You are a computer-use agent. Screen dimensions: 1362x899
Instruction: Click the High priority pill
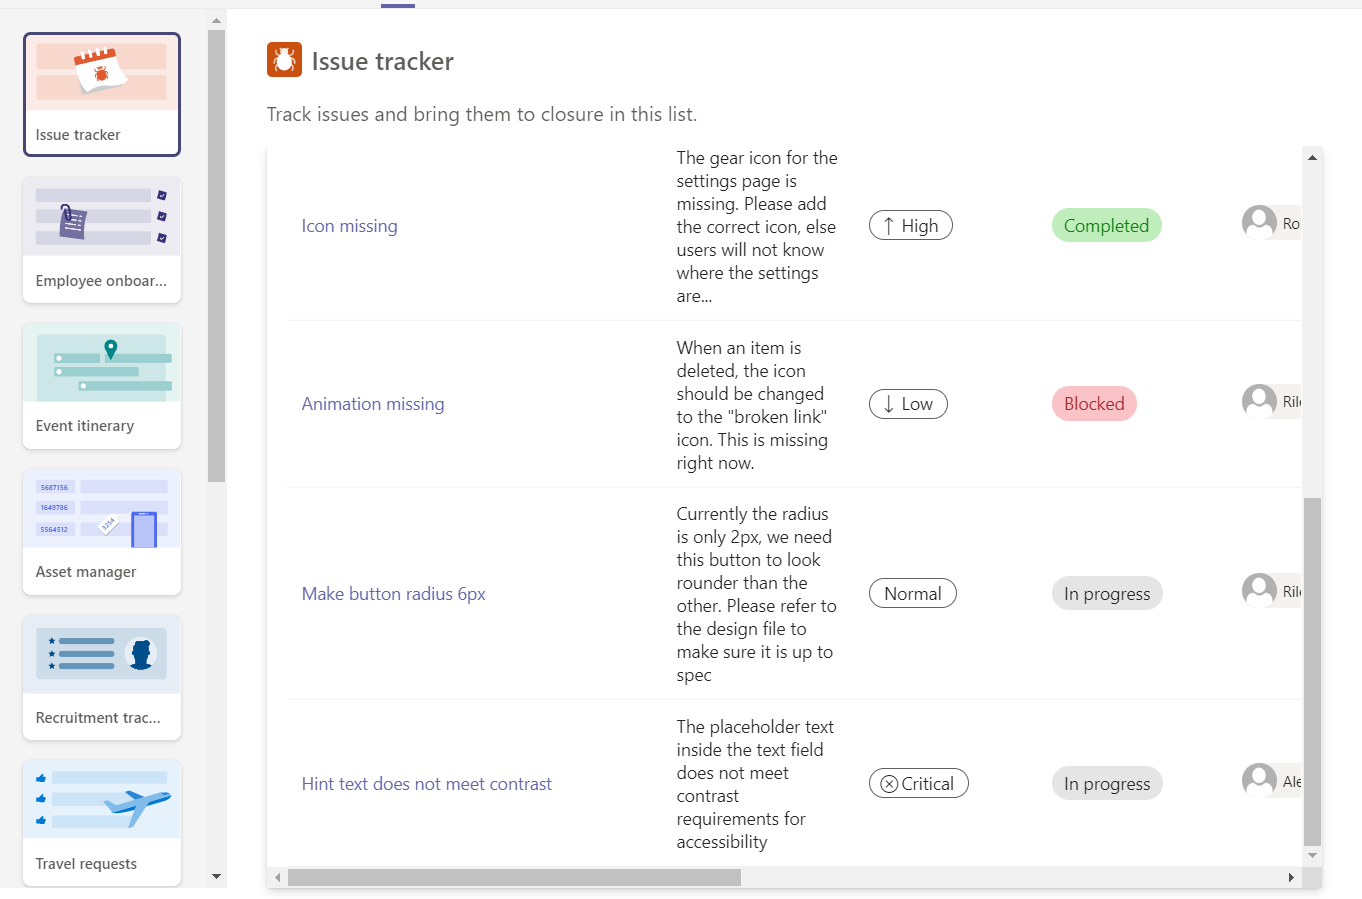pos(910,226)
